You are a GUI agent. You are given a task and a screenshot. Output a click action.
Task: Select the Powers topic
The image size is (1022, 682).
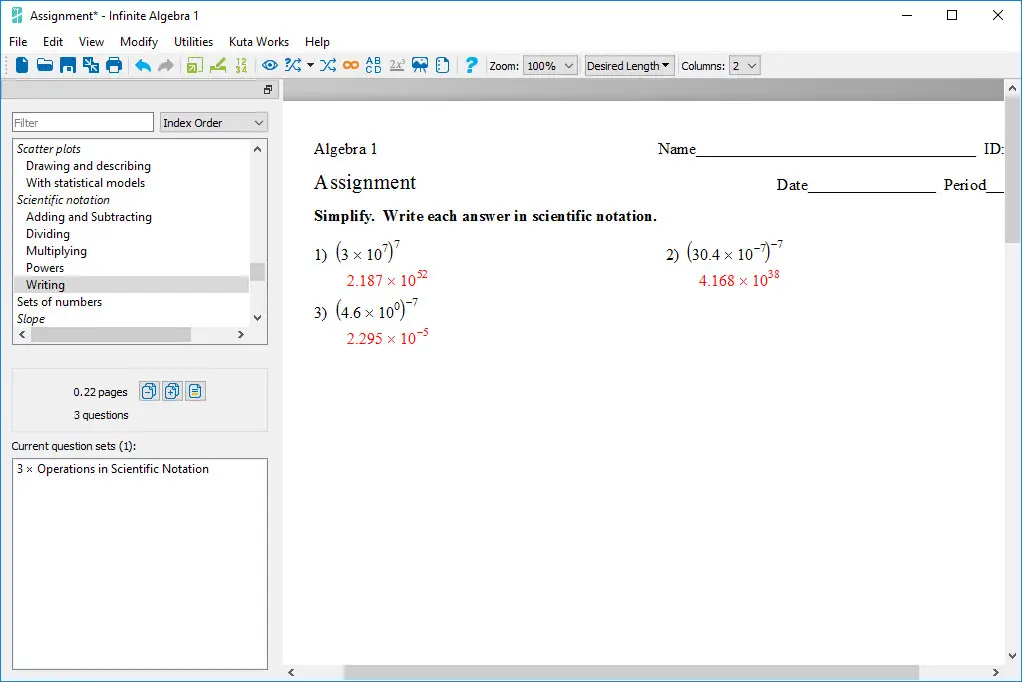[x=45, y=267]
